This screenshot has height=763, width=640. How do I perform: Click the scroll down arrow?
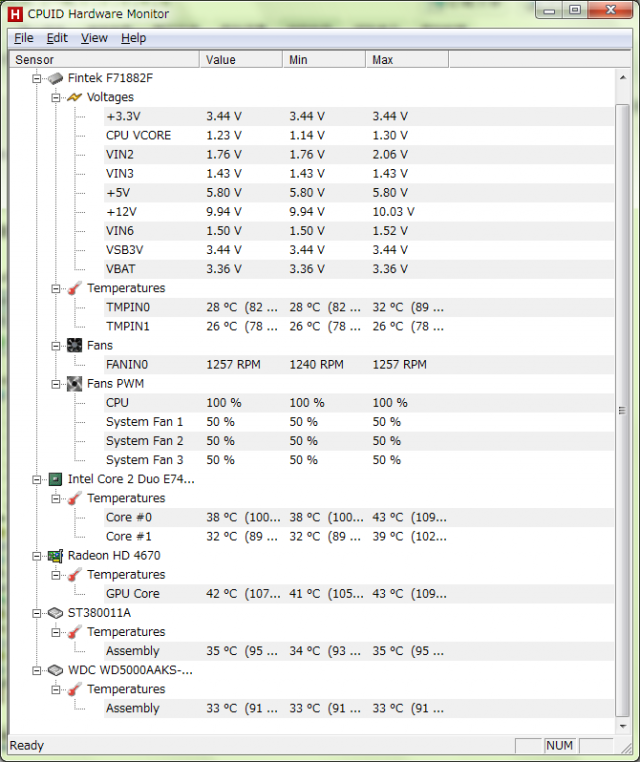tap(623, 726)
